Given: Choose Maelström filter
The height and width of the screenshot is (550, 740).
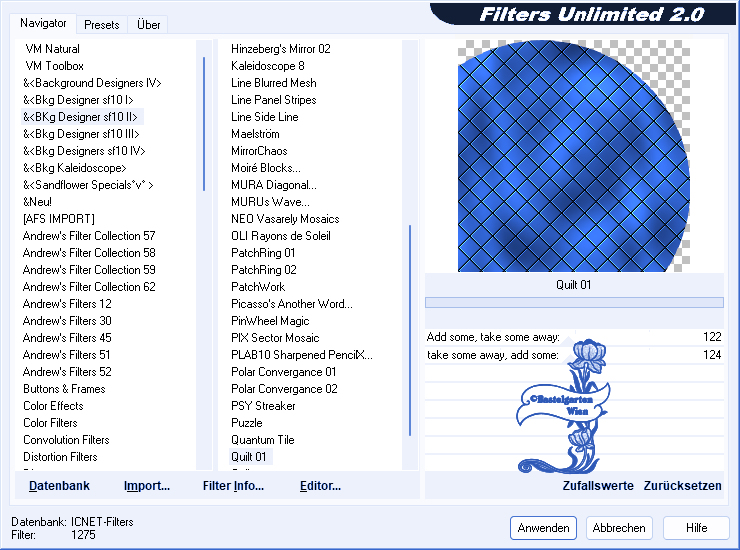Looking at the screenshot, I should coord(255,134).
